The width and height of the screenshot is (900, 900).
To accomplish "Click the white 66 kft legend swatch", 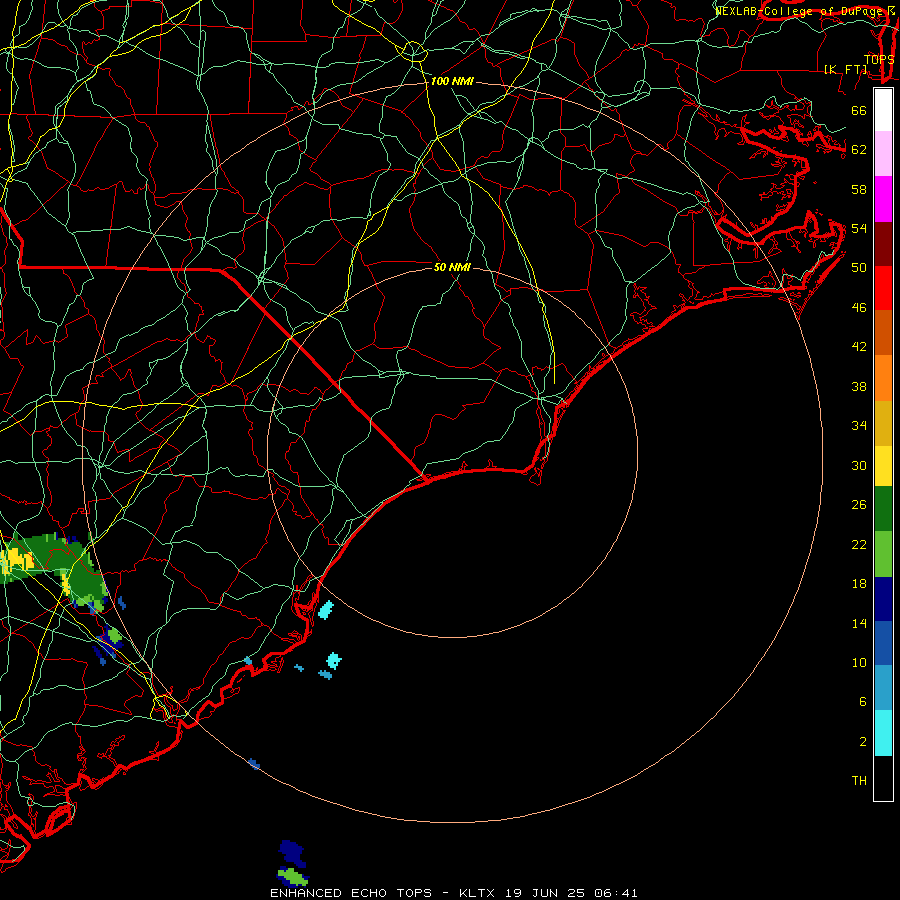I will click(883, 110).
